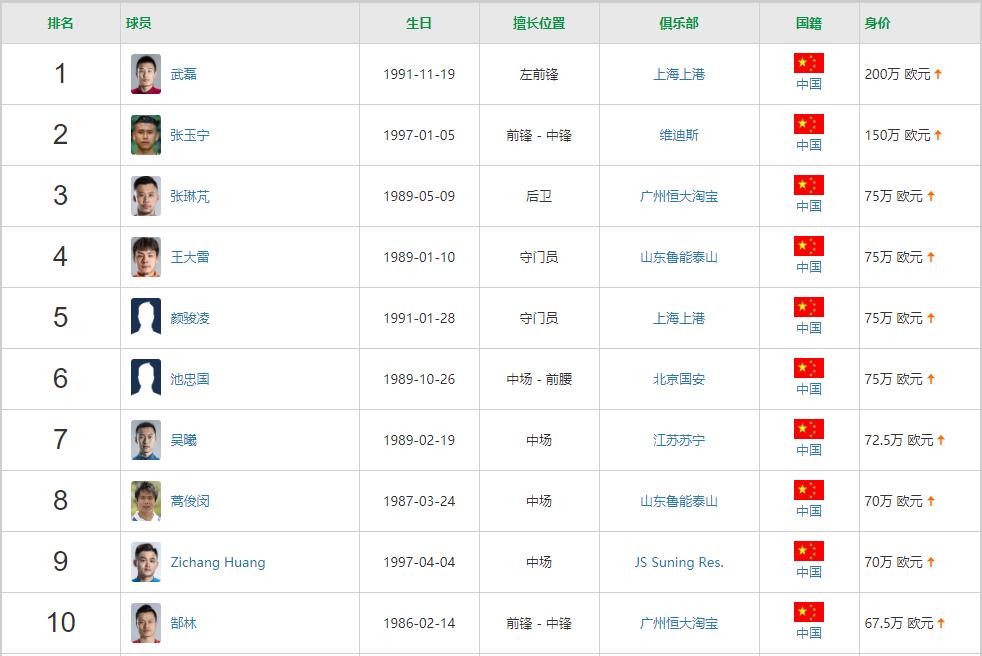
Task: Click the 身价 column header
Action: pyautogui.click(x=878, y=22)
